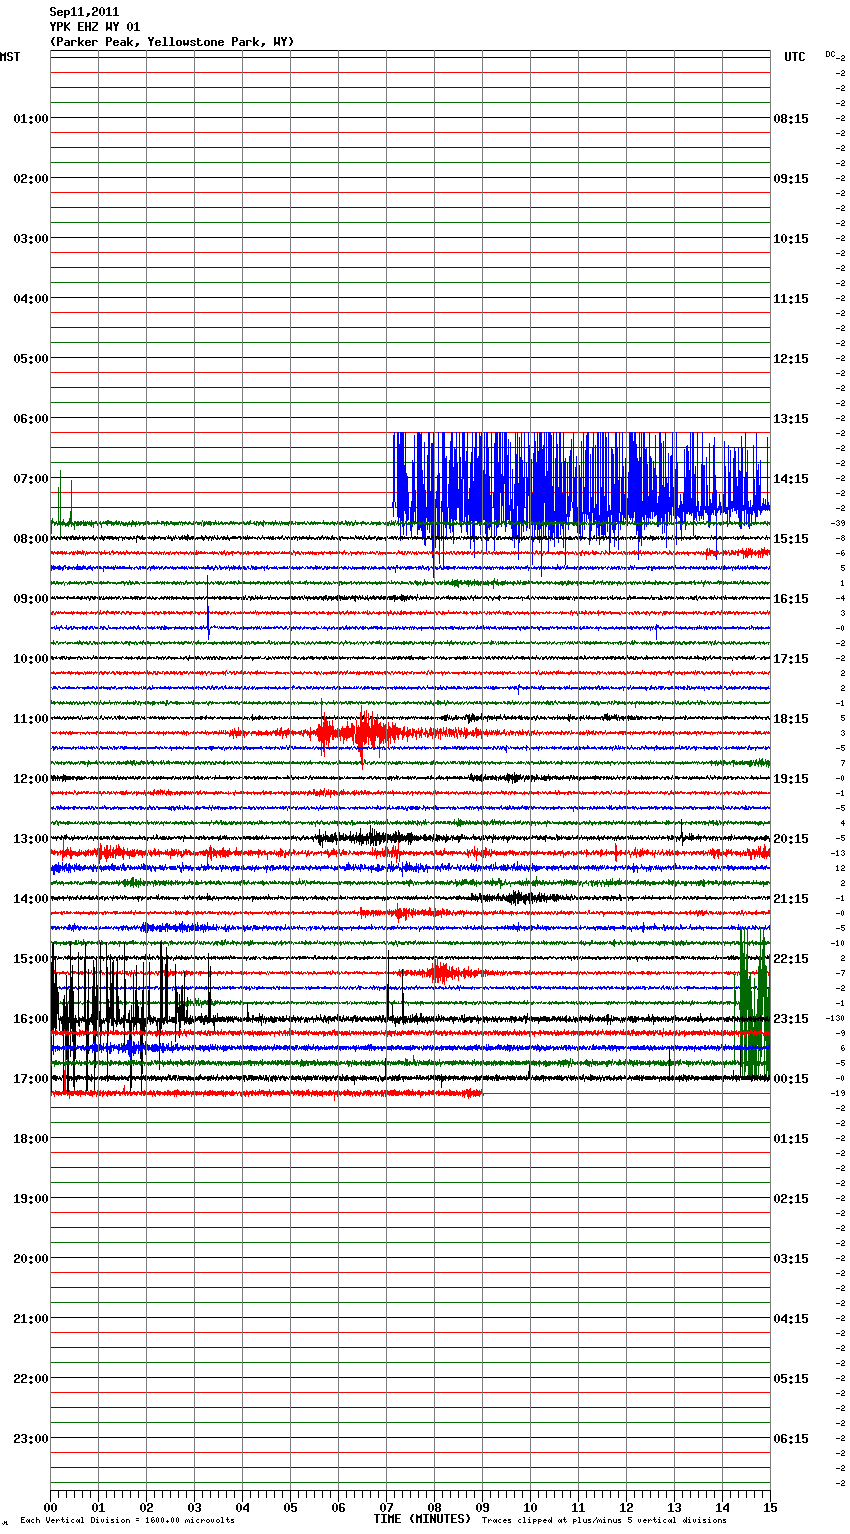850x1534 pixels.
Task: Select the 05:00 MST time label
Action: coord(30,359)
